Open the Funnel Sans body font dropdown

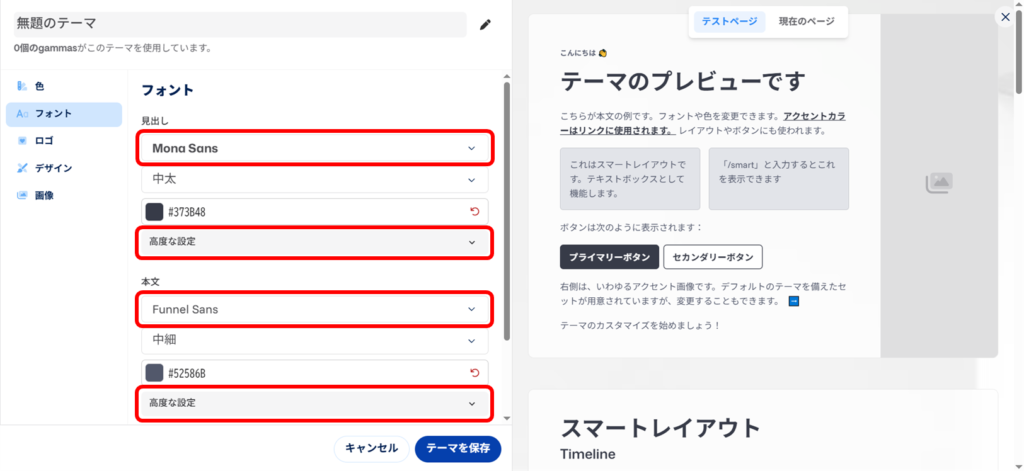pos(314,310)
